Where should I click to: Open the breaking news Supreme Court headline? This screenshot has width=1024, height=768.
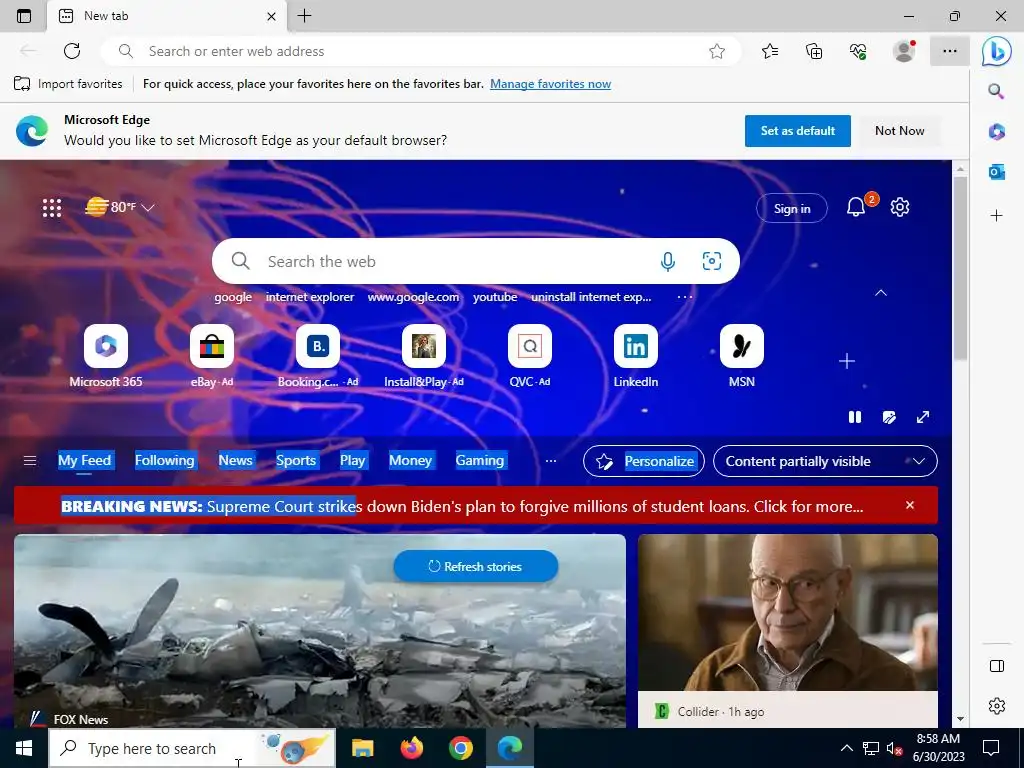(x=462, y=506)
